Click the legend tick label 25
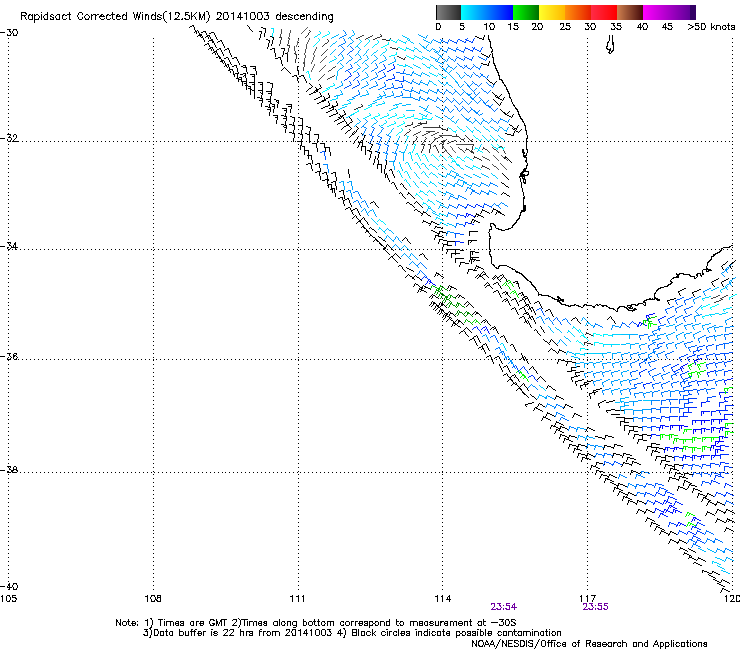740x650 pixels. click(x=565, y=27)
